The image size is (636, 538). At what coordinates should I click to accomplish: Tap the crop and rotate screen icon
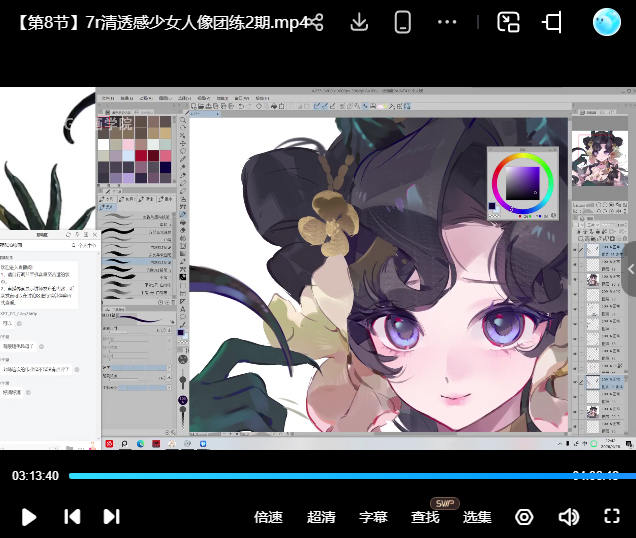pyautogui.click(x=552, y=22)
